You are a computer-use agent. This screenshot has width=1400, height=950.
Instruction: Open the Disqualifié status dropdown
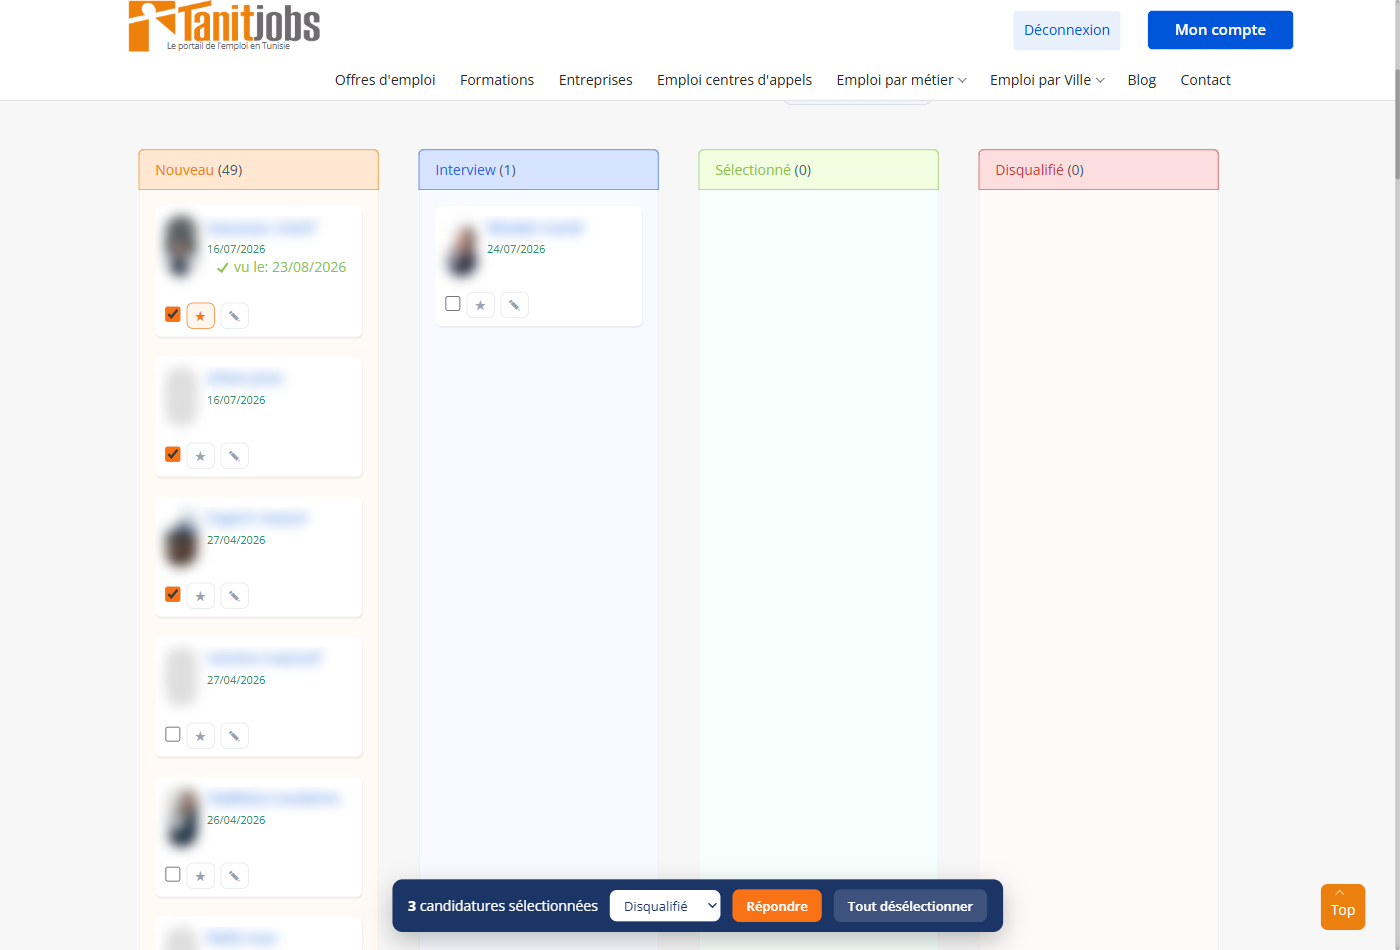(665, 906)
